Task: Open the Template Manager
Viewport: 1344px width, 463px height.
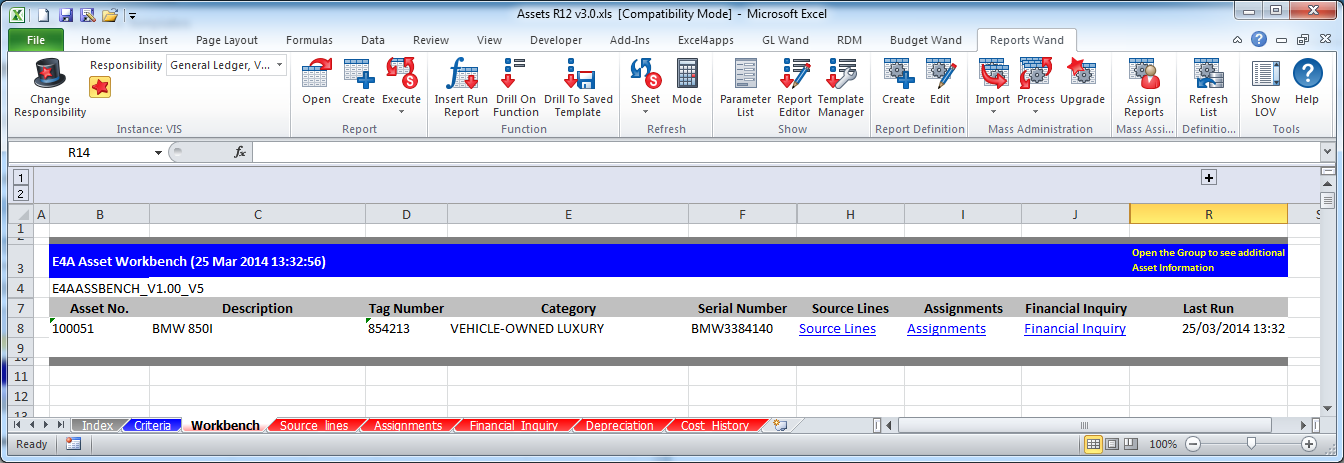Action: (840, 74)
